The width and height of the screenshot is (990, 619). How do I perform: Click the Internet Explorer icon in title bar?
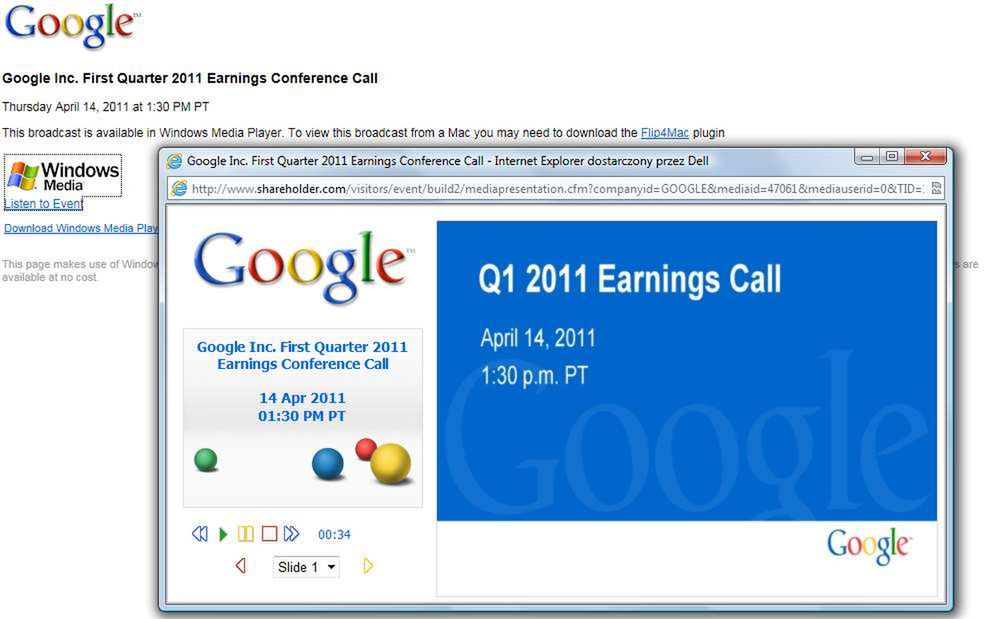point(174,161)
